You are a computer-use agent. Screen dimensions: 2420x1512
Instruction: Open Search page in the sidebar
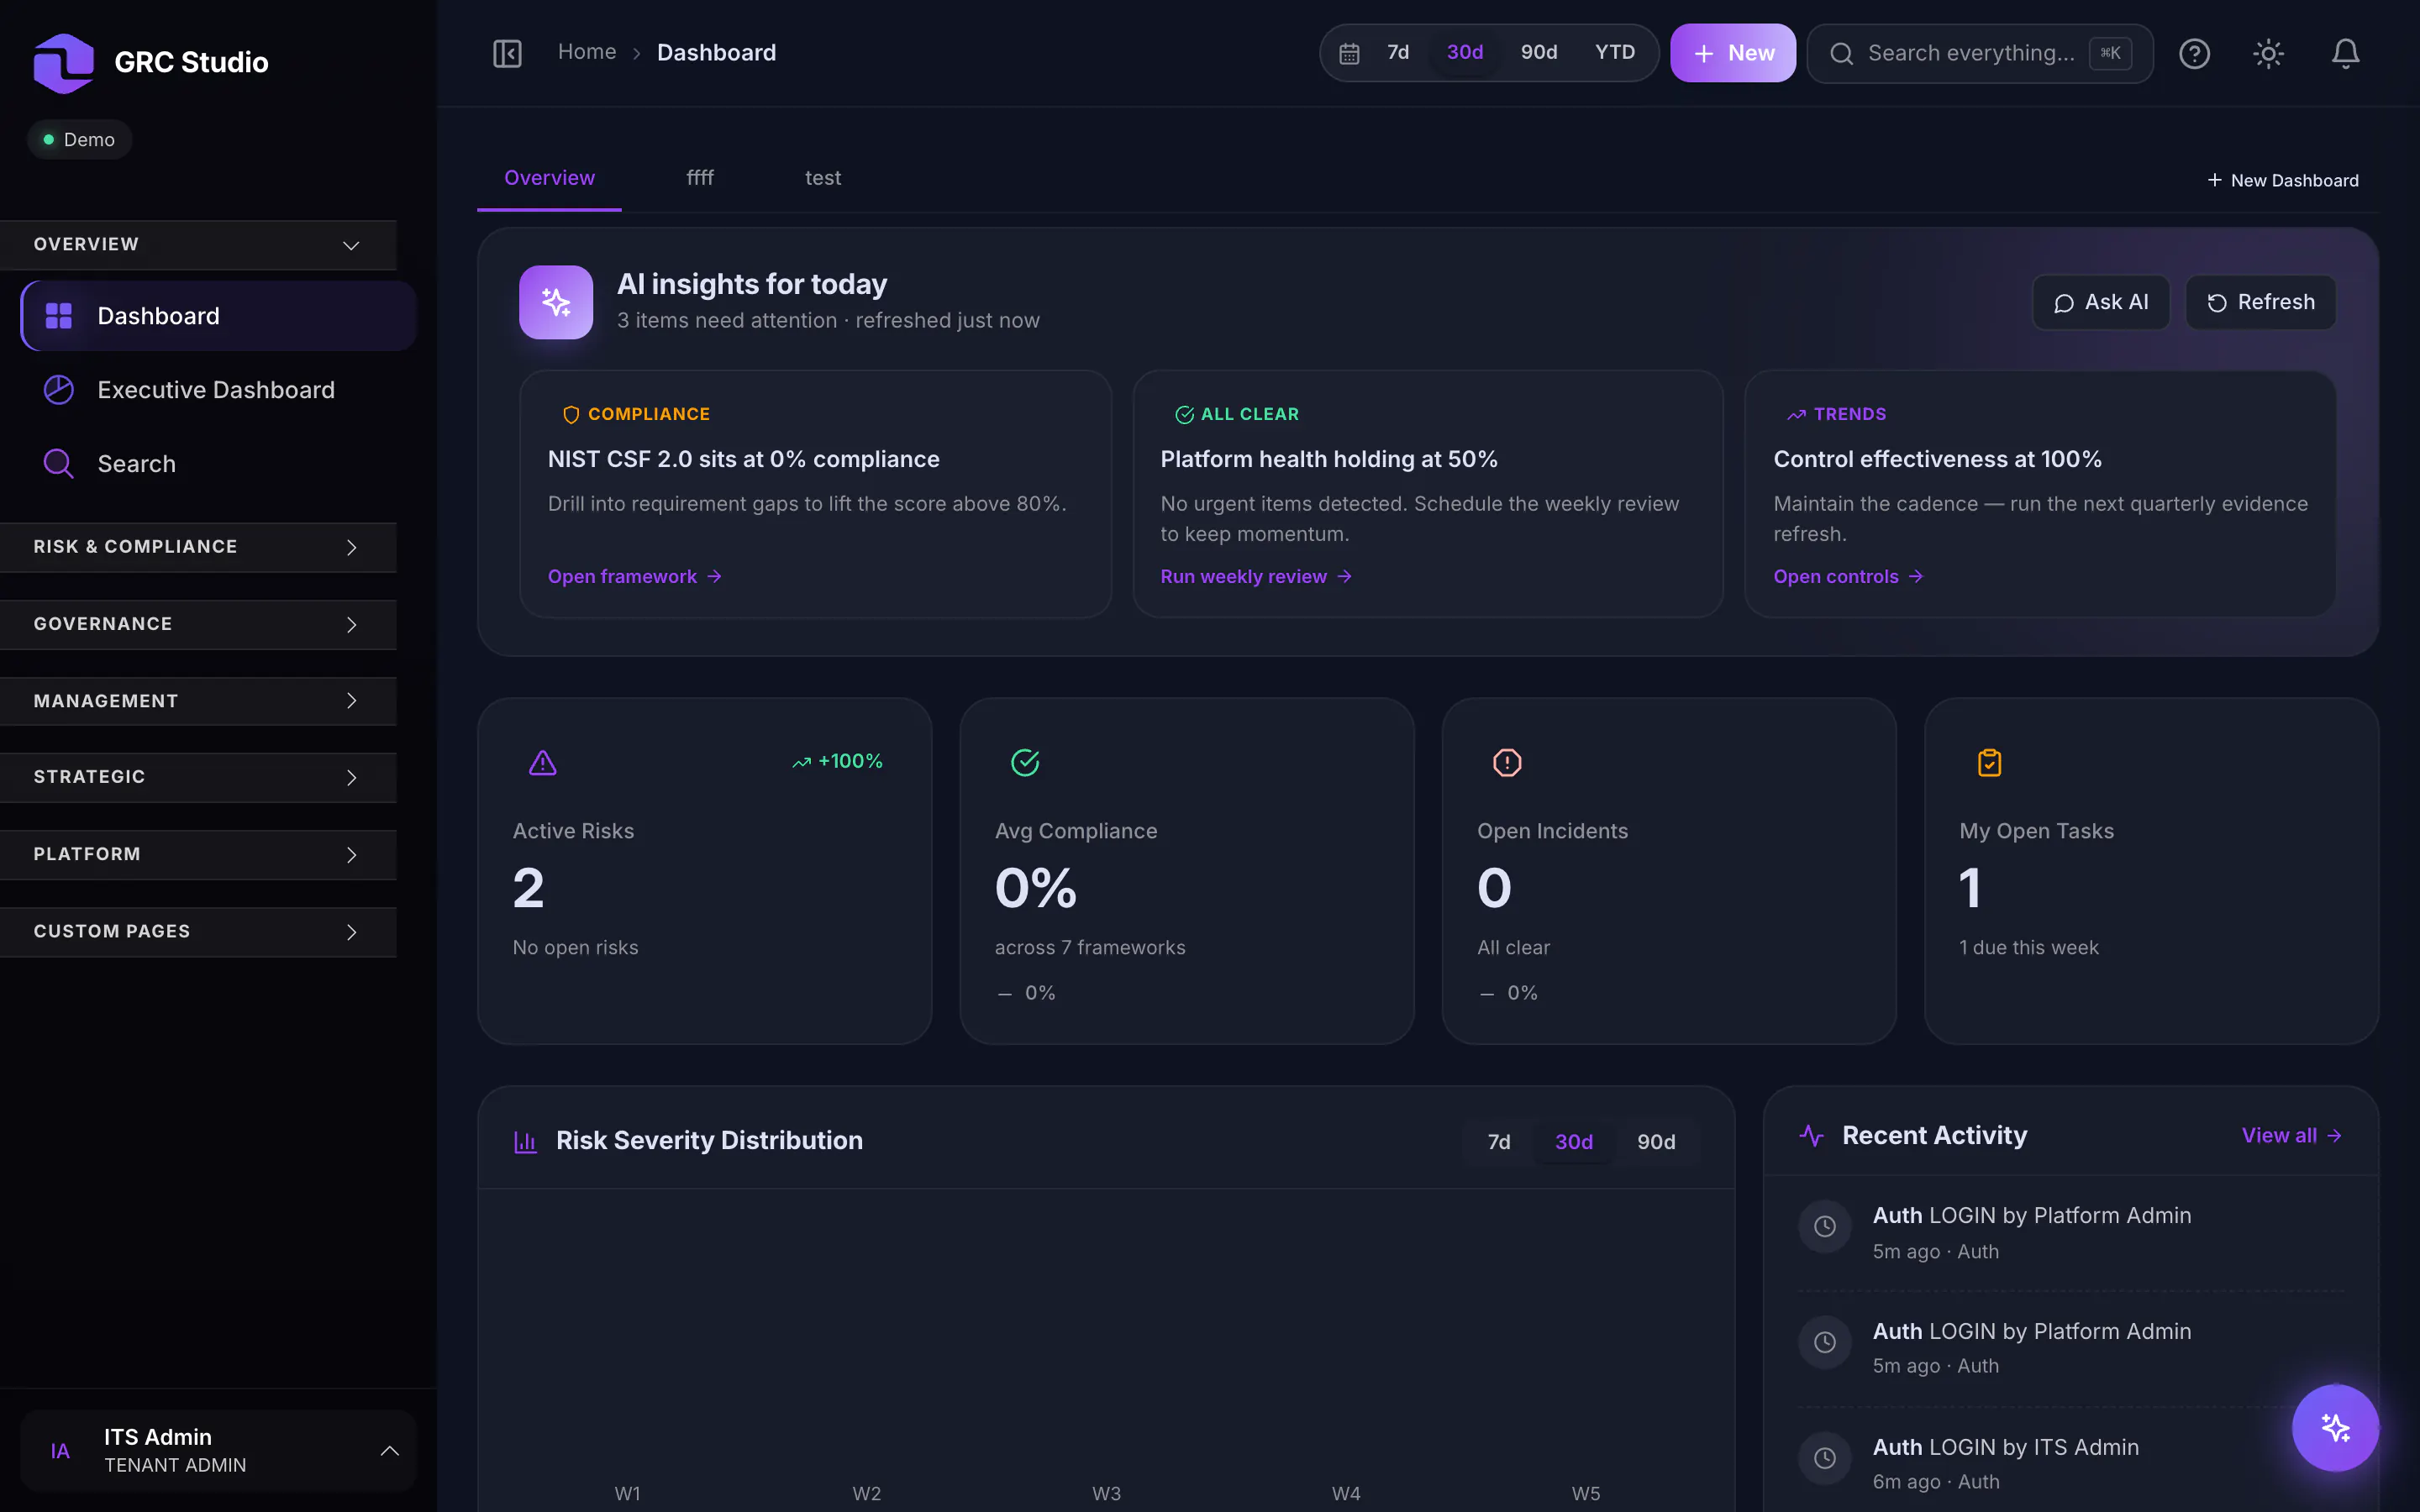pos(218,464)
